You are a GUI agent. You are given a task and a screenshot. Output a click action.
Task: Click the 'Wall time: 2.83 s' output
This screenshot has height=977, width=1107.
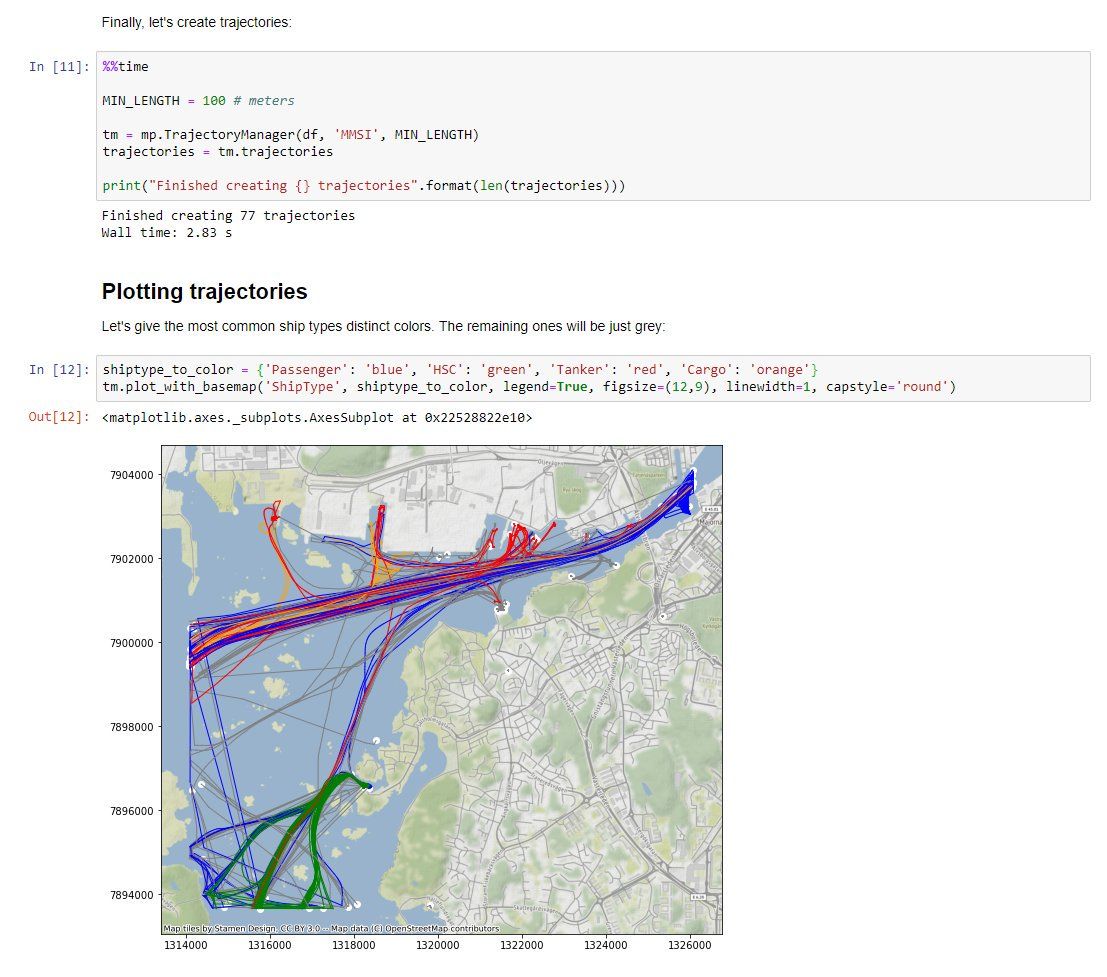click(166, 233)
